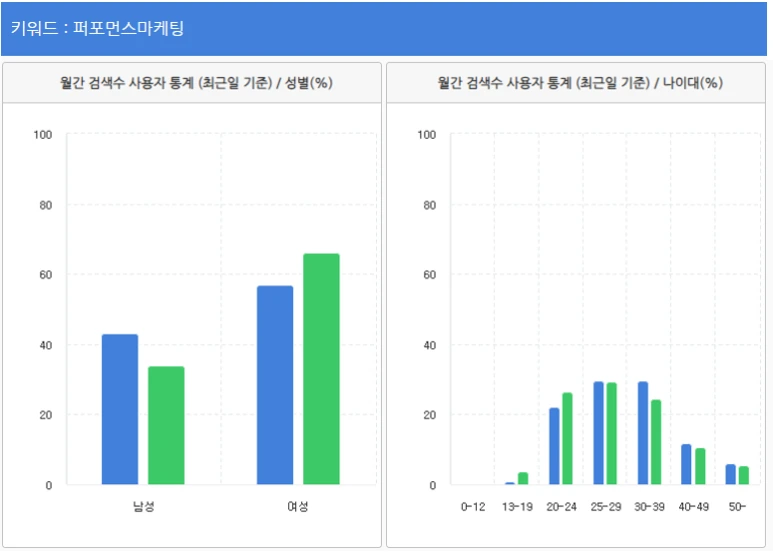
Task: Click the green 50- age bar
Action: tap(744, 475)
